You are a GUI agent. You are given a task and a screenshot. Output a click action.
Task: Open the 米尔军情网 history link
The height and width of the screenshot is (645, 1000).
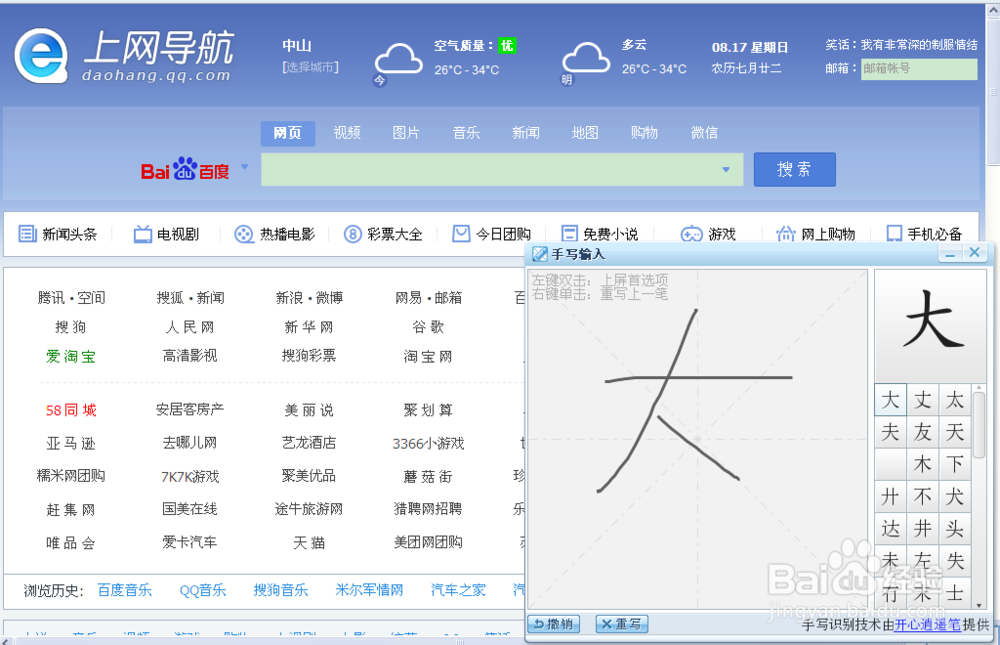pyautogui.click(x=369, y=590)
